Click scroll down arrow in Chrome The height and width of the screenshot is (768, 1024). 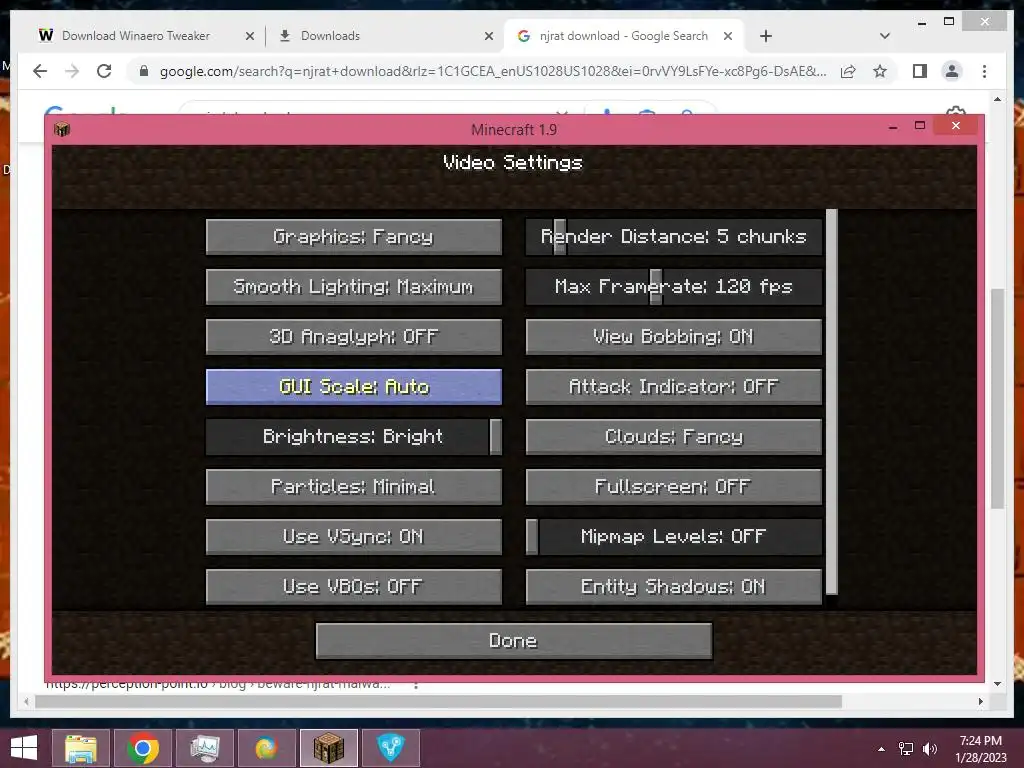coord(997,684)
